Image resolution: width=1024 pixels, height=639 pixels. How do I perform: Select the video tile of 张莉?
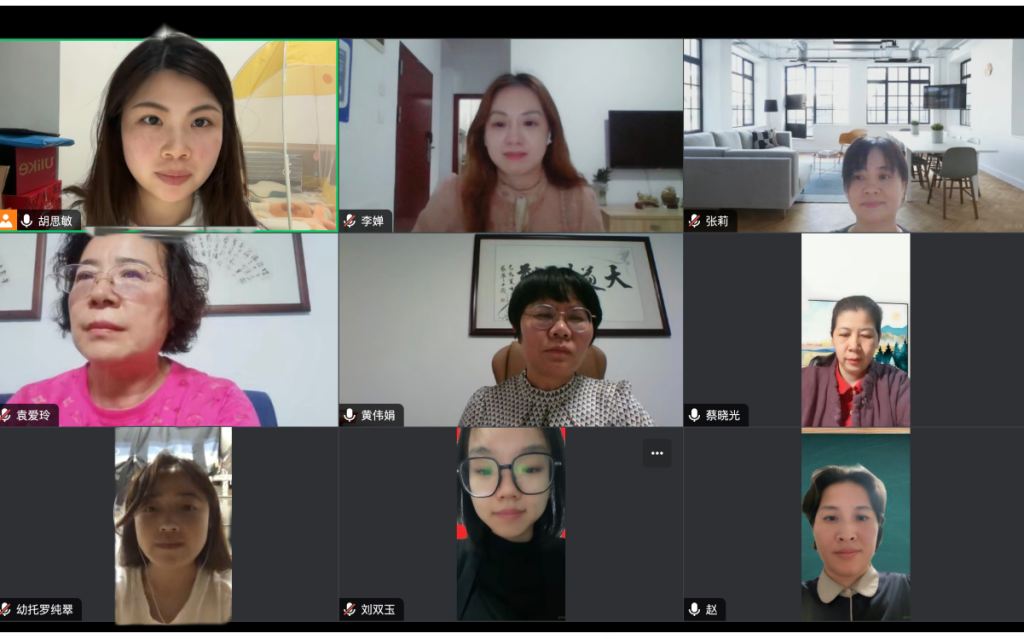854,135
